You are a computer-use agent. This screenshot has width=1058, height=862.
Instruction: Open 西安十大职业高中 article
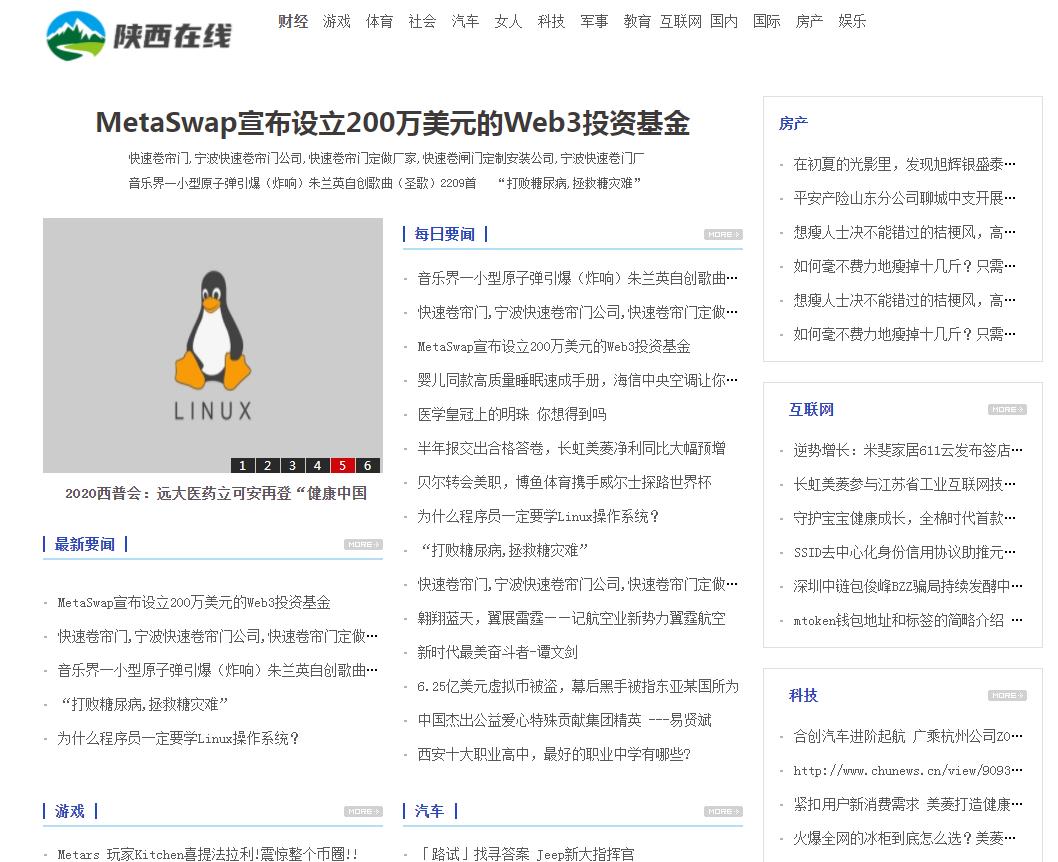pyautogui.click(x=554, y=754)
